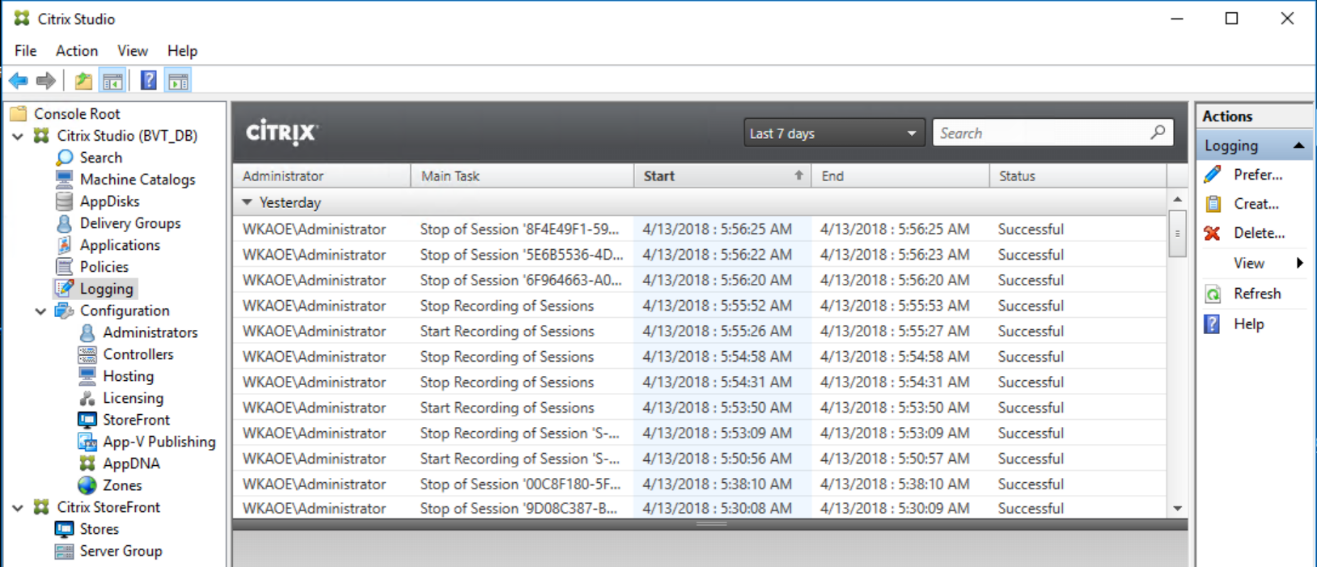Click Refresh in the Actions pane

point(1256,294)
